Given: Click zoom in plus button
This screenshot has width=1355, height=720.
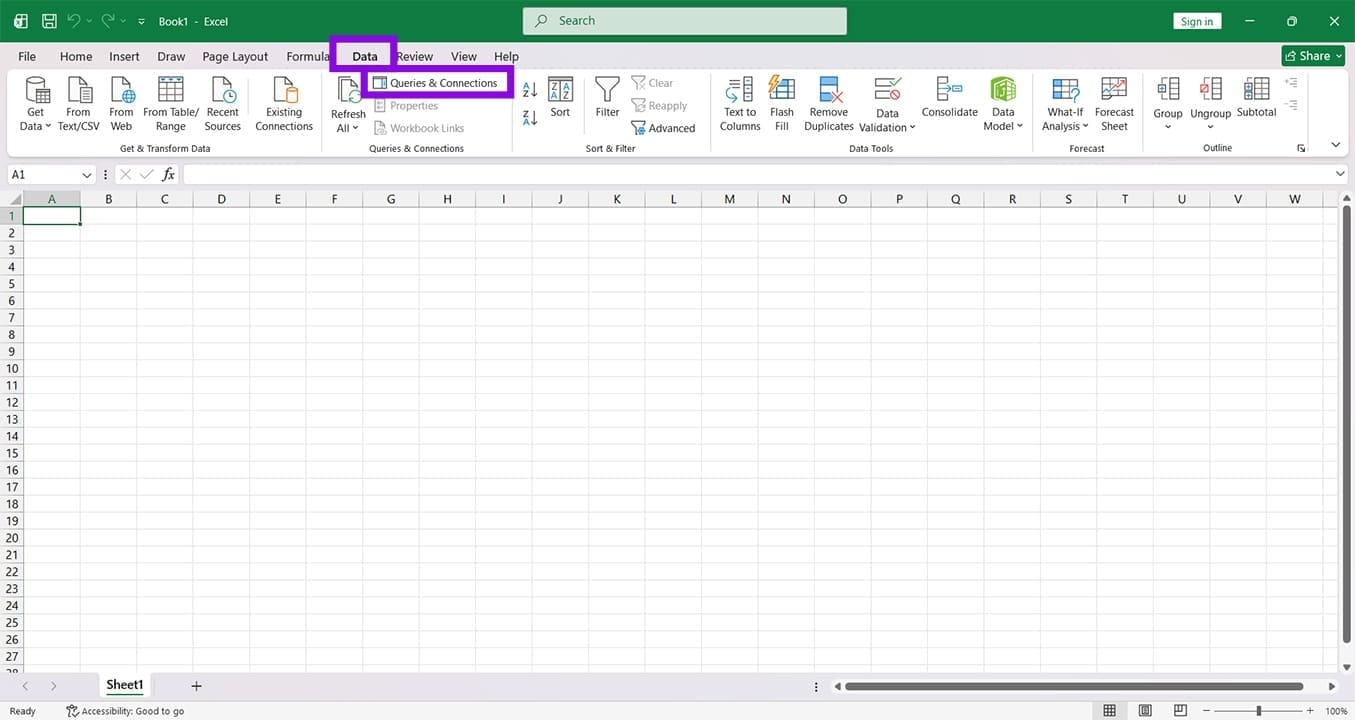Looking at the screenshot, I should tap(1309, 711).
